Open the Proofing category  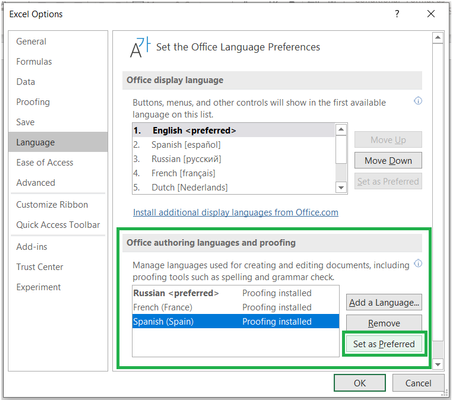pyautogui.click(x=58, y=102)
